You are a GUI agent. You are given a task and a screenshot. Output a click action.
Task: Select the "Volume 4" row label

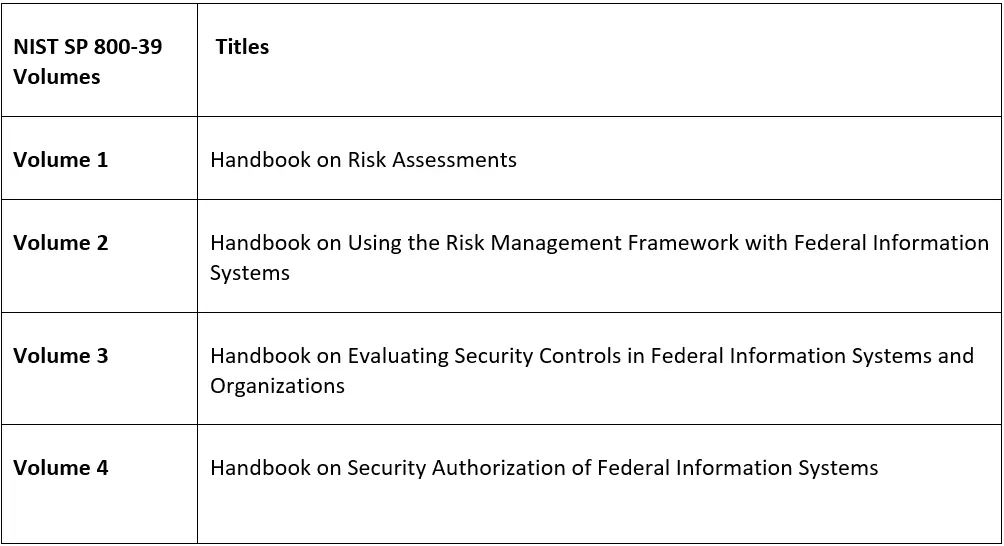(x=60, y=468)
